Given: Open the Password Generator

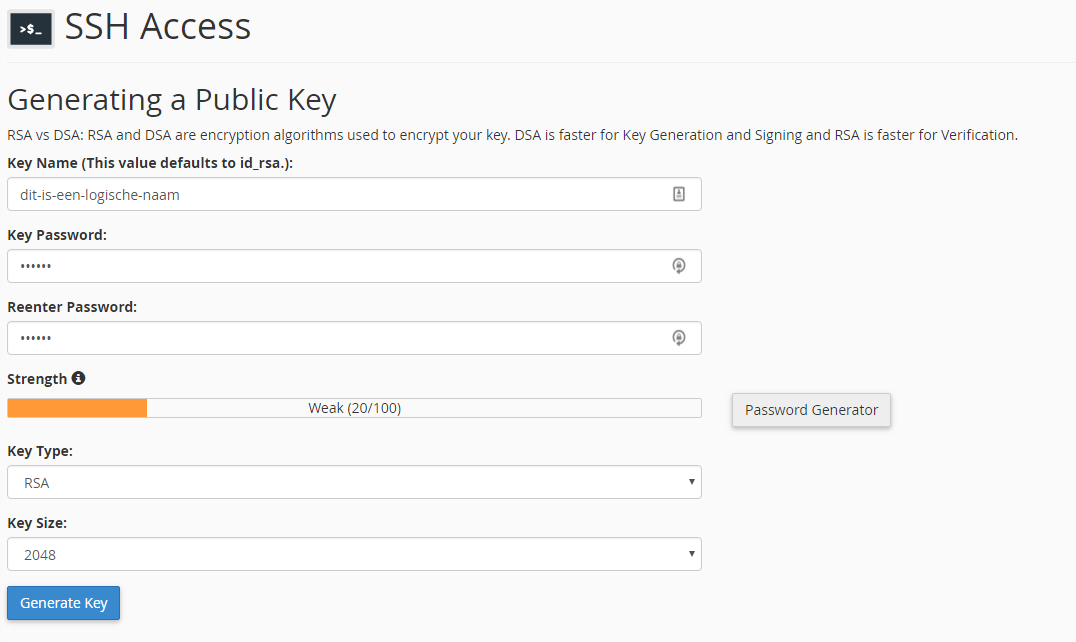Looking at the screenshot, I should coord(811,410).
